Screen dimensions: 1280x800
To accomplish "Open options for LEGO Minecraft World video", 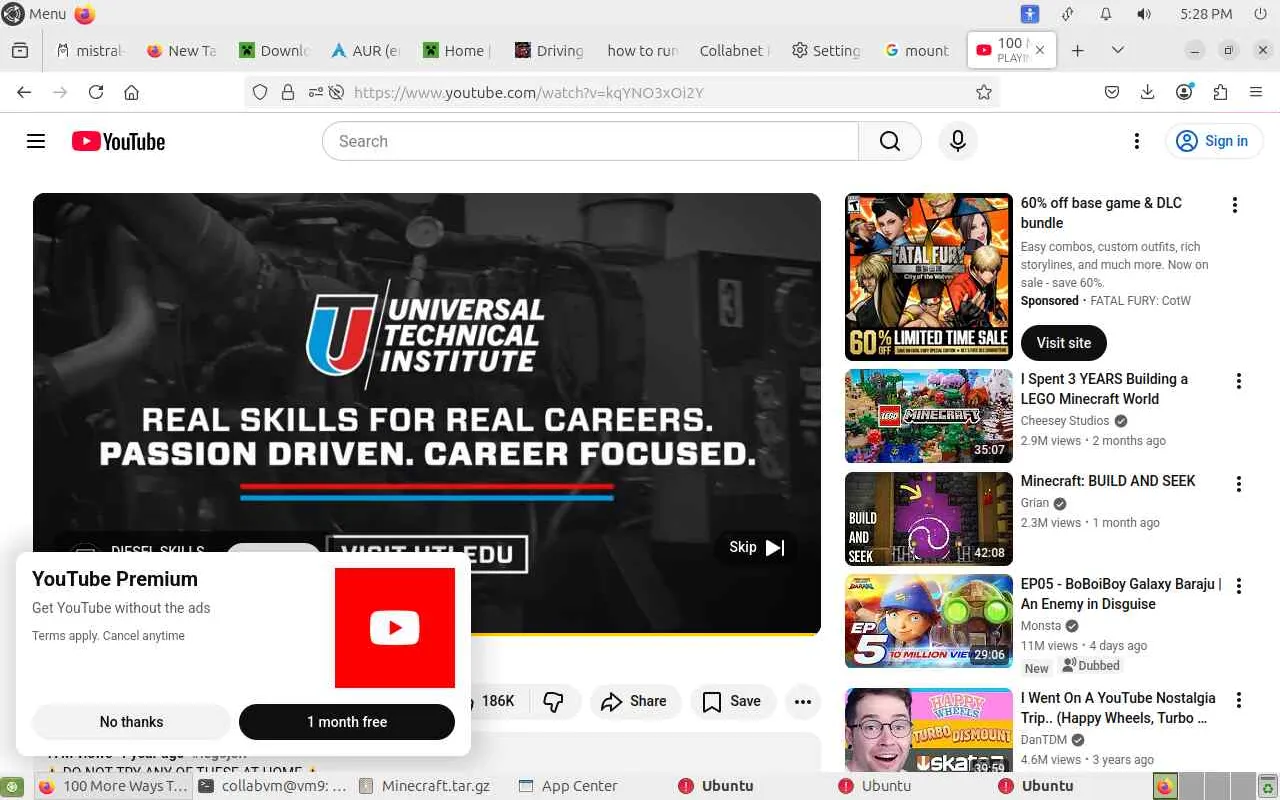I will 1239,381.
